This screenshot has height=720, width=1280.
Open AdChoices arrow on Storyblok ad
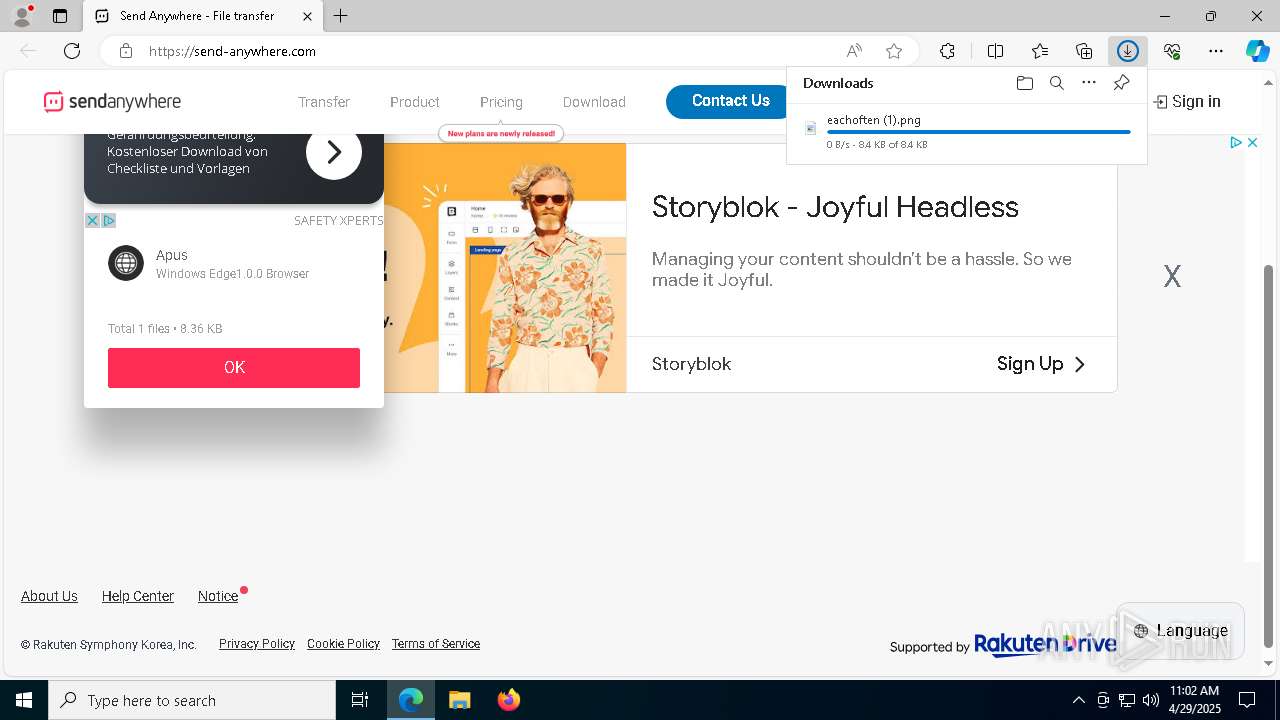tap(1236, 143)
